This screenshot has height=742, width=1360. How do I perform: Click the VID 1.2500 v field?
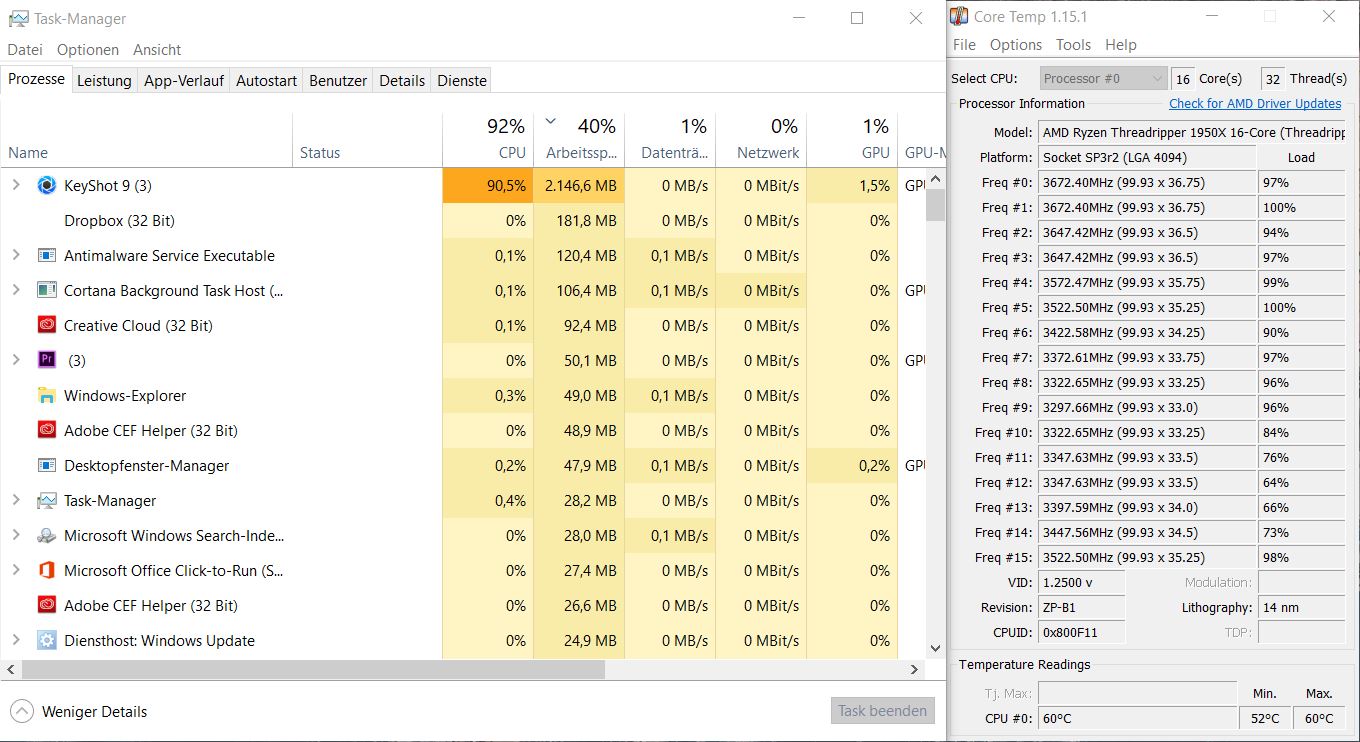pyautogui.click(x=1082, y=582)
